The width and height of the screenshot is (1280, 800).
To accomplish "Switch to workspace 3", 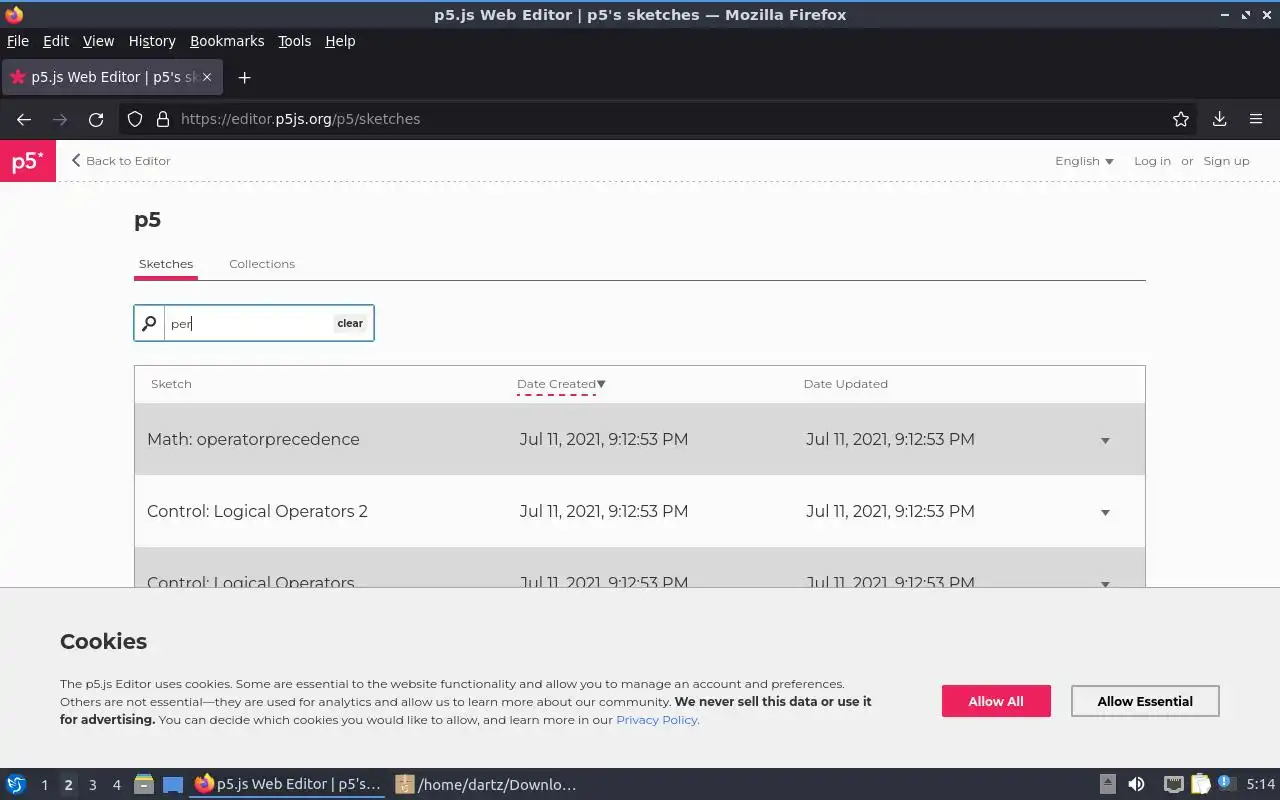I will [92, 785].
